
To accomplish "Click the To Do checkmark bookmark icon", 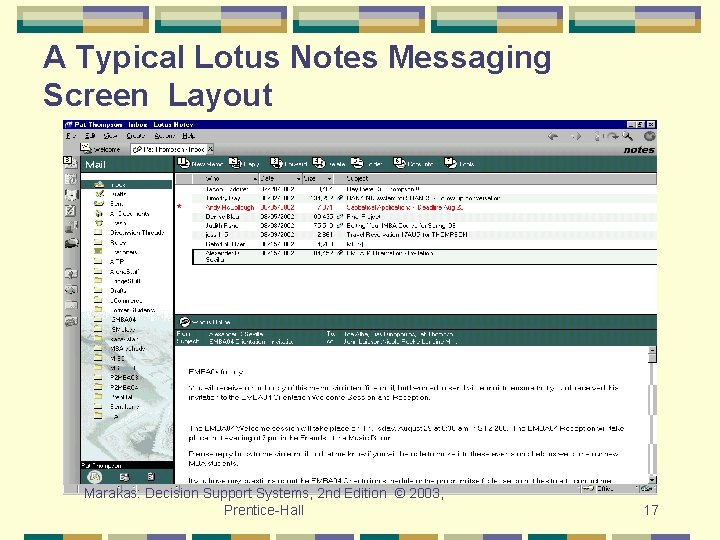I will [x=70, y=211].
